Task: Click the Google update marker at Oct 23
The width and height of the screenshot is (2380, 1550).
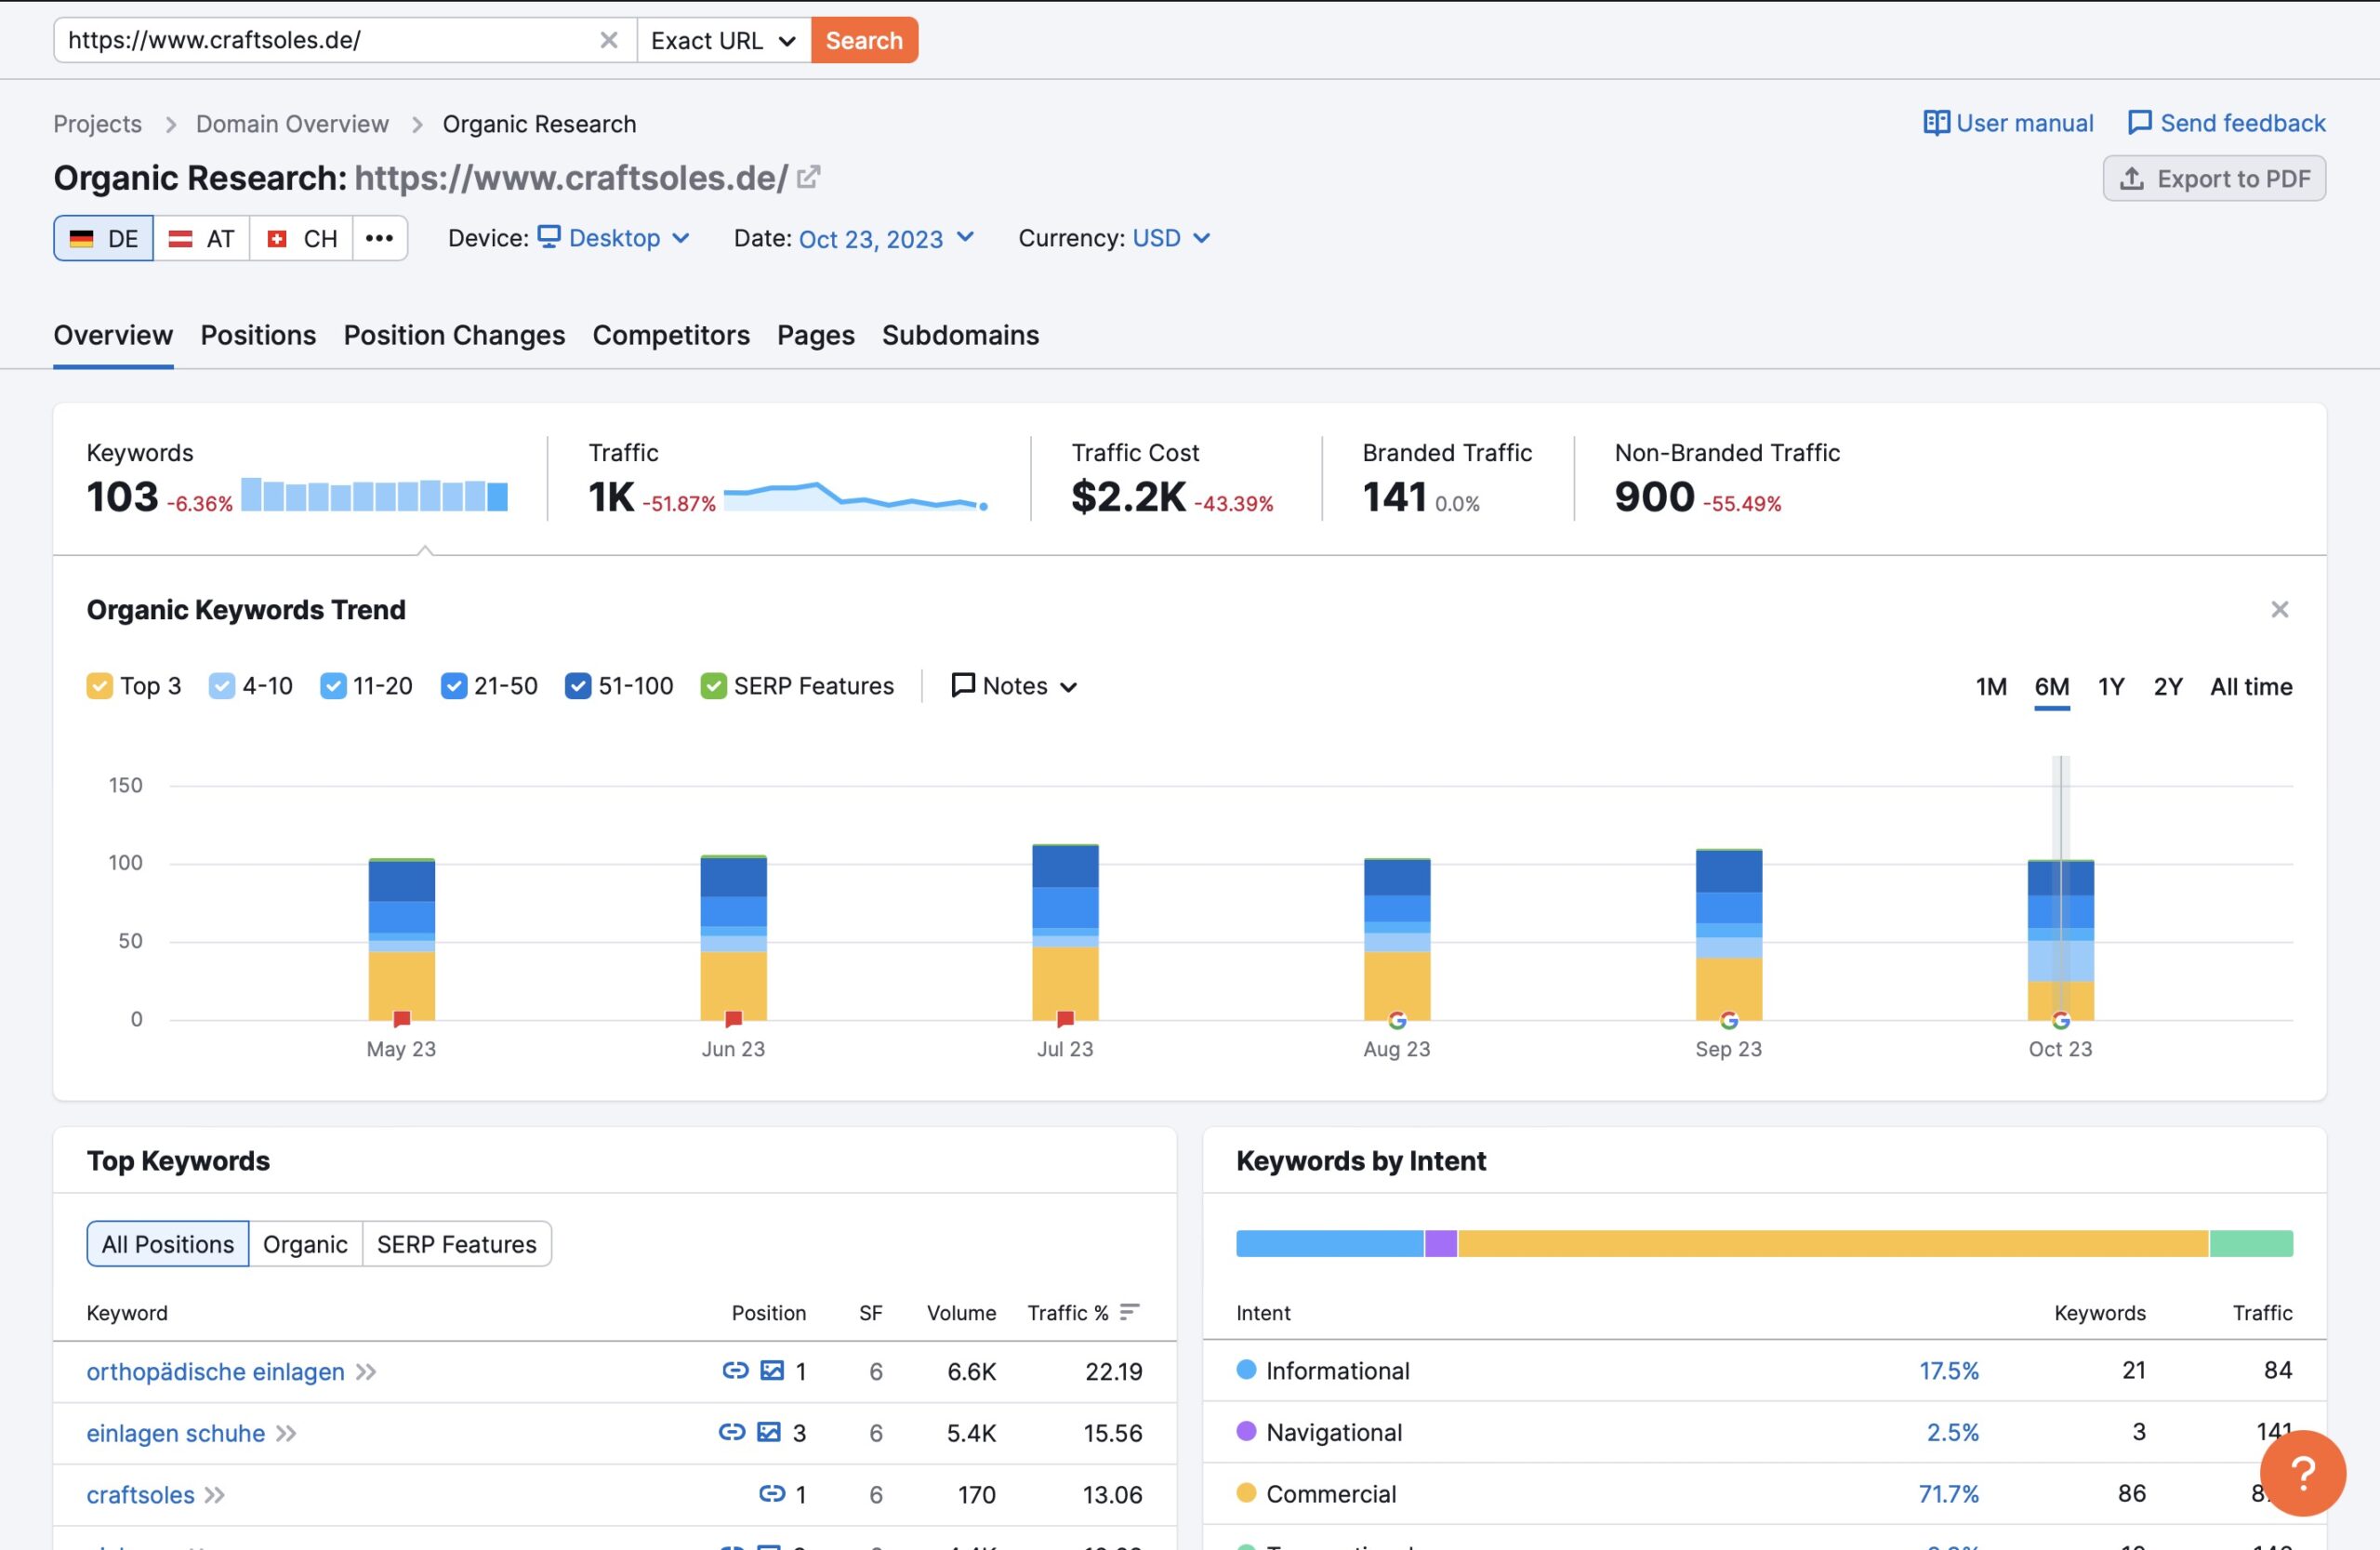Action: 2061,1020
